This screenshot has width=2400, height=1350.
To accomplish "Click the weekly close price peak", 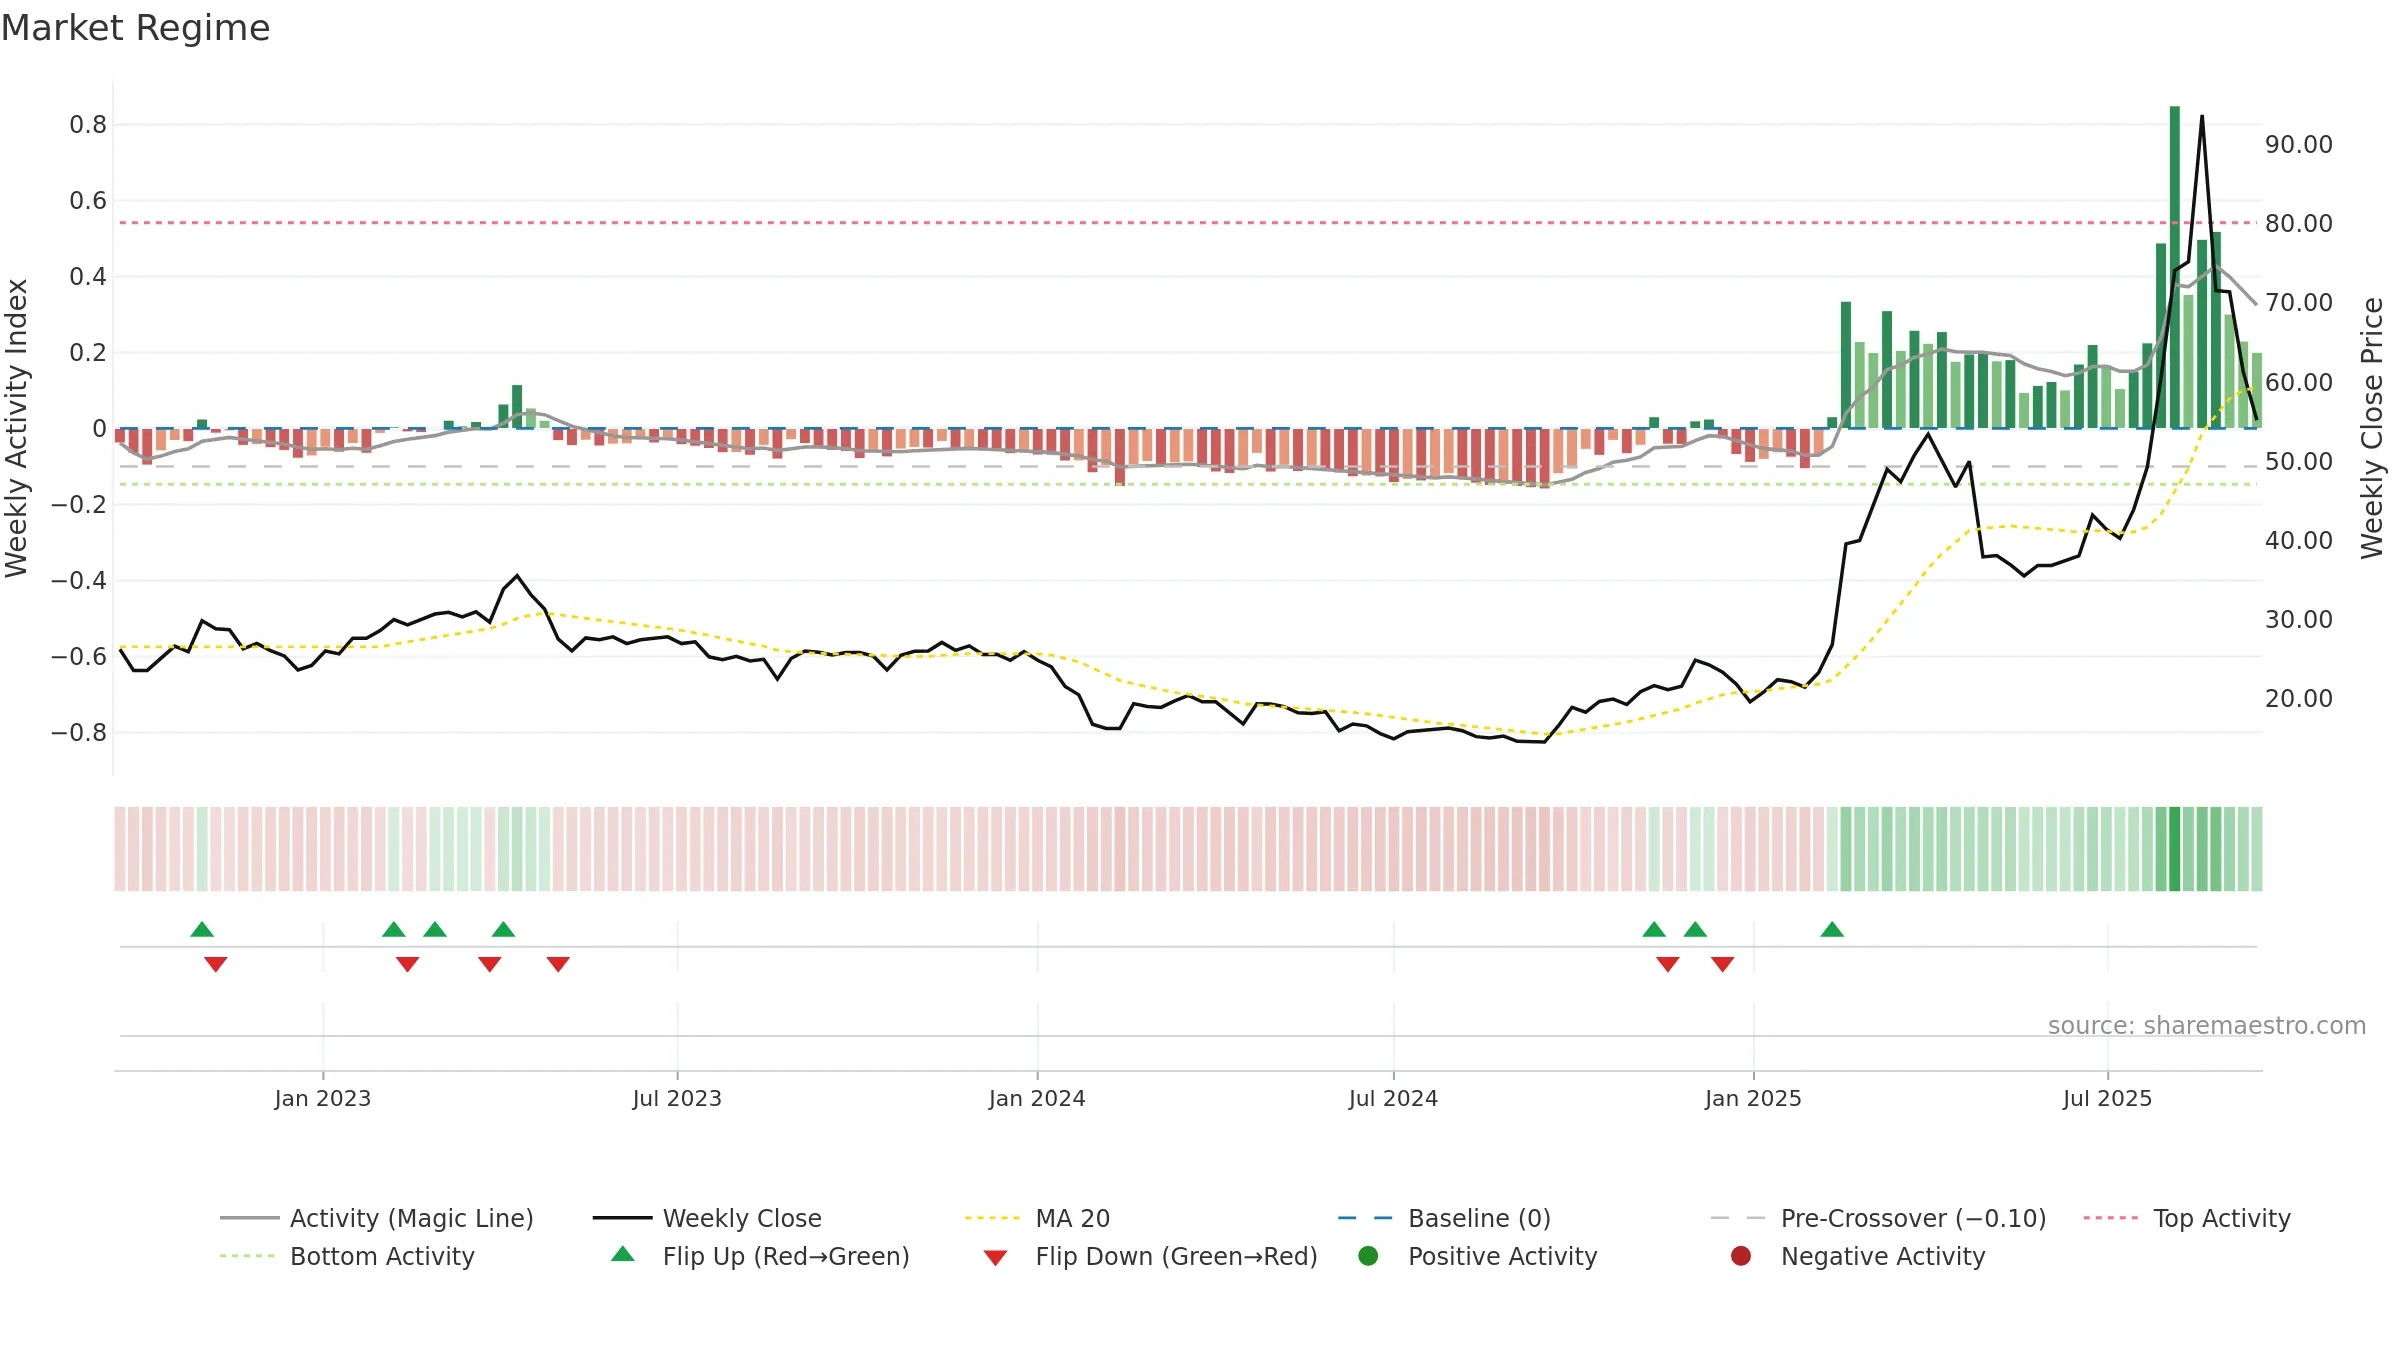I will coord(2202,117).
